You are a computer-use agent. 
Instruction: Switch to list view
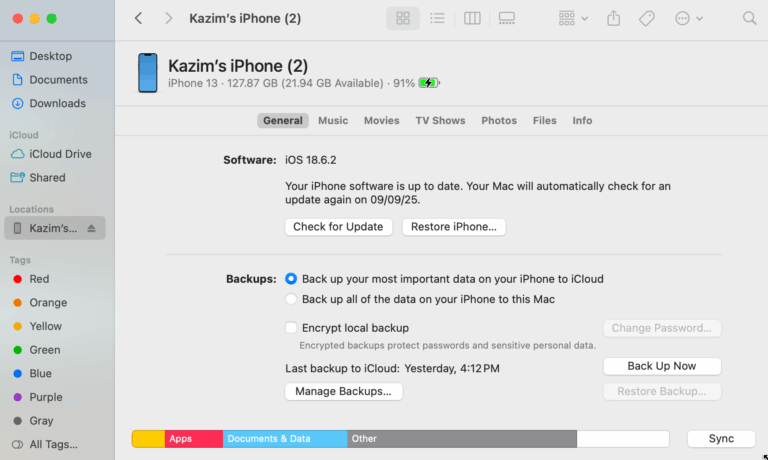pyautogui.click(x=437, y=19)
